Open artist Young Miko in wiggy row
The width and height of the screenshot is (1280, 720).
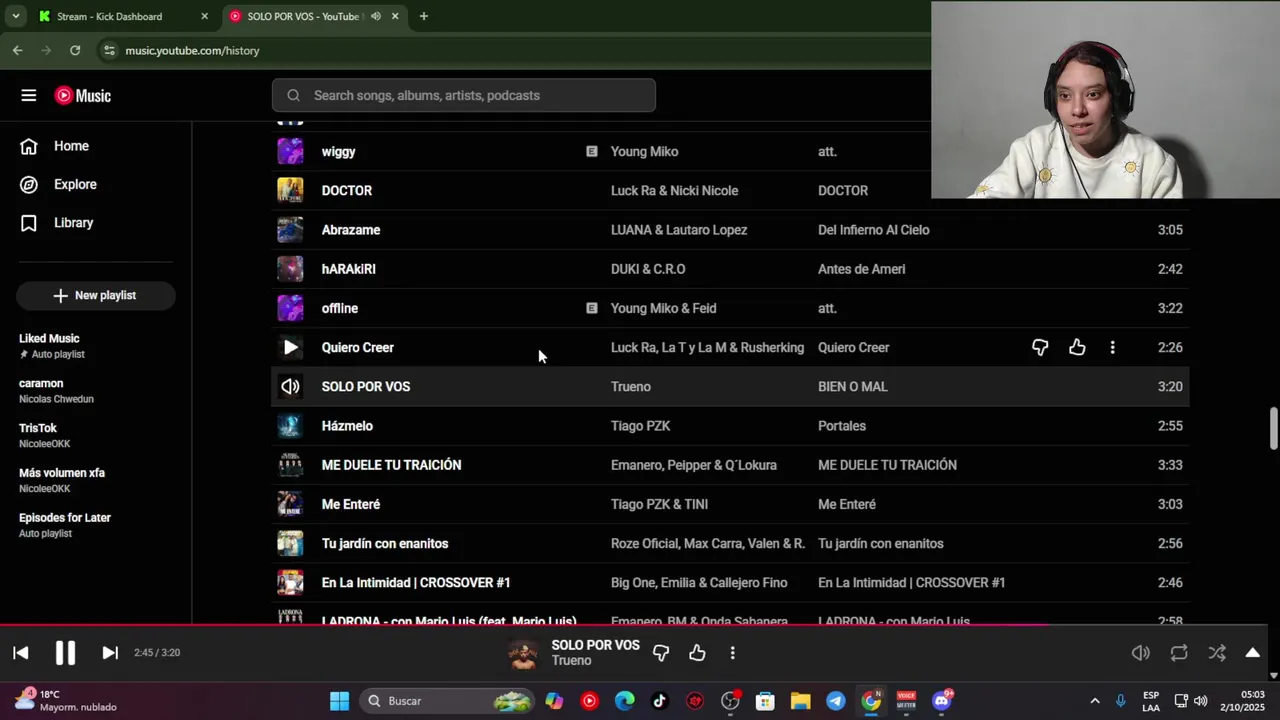(644, 151)
